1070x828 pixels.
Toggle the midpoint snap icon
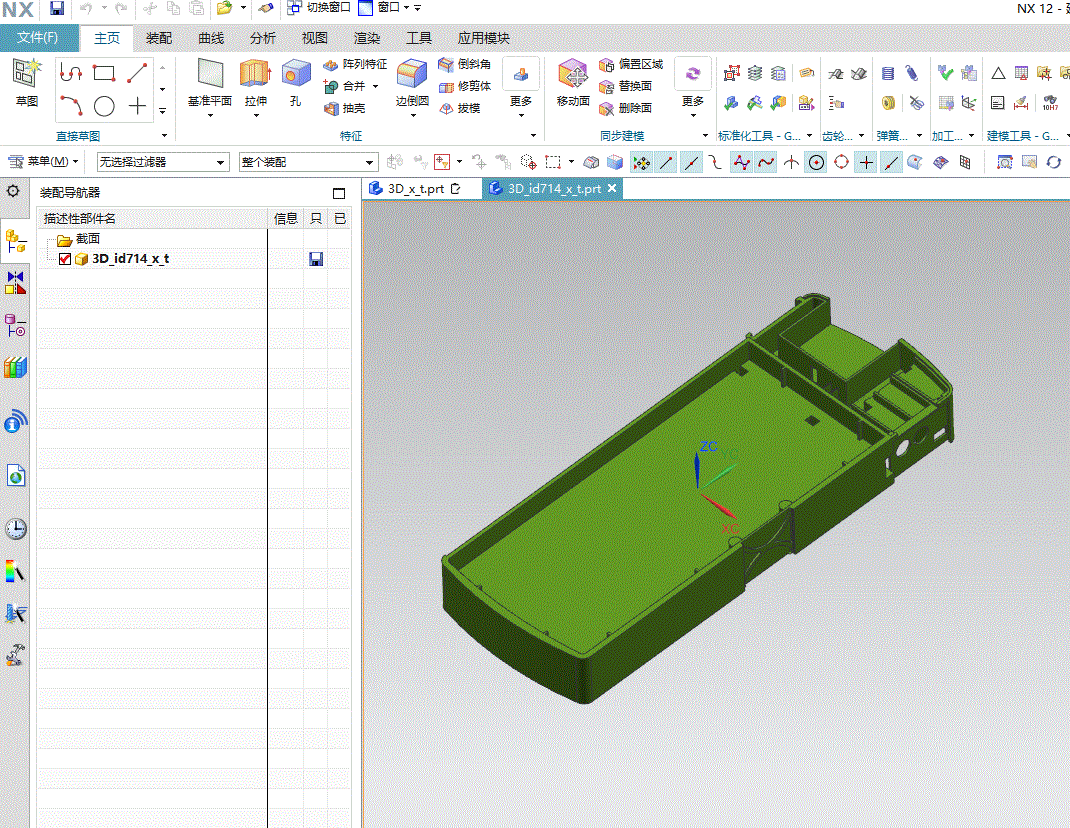point(692,162)
